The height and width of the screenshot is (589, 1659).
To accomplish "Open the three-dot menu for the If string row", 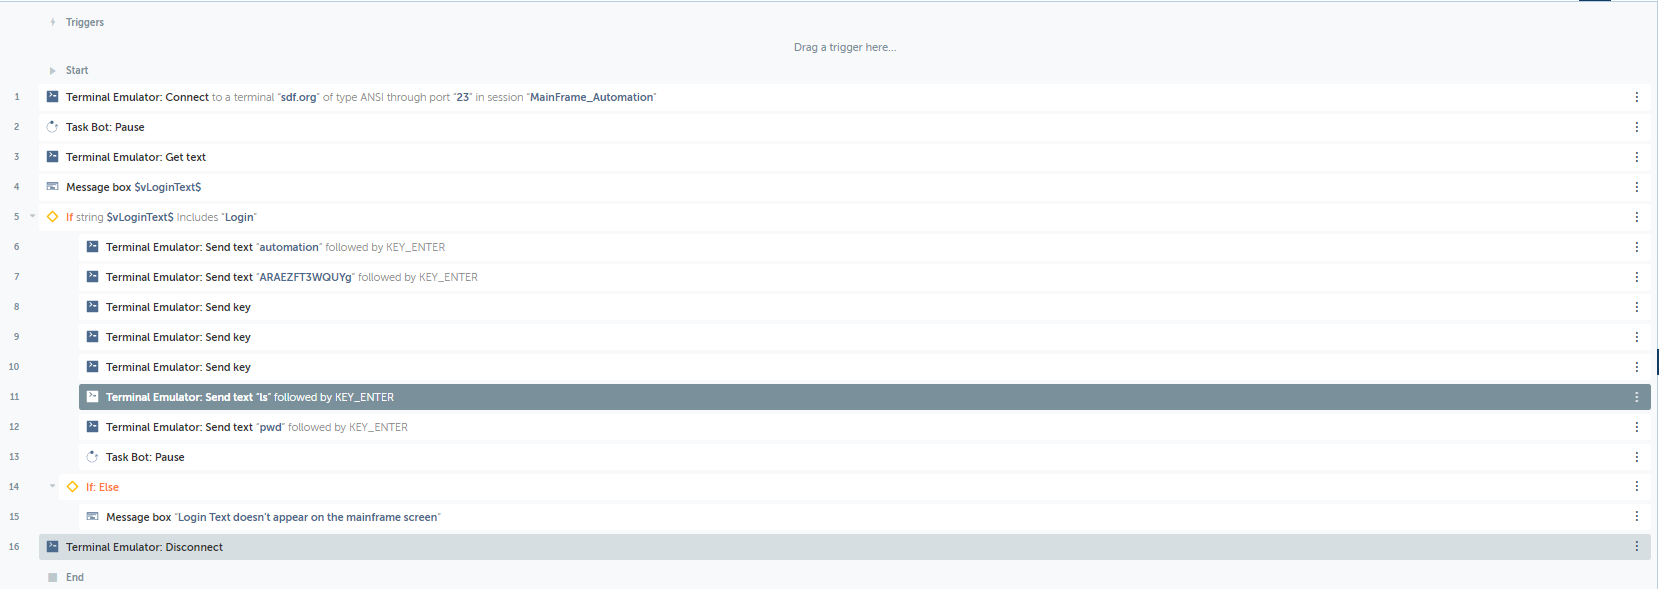I will click(x=1637, y=217).
